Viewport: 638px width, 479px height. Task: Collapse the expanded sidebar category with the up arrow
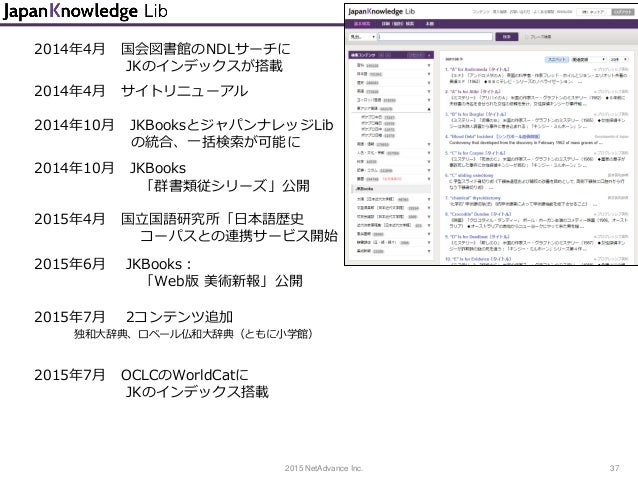429,109
